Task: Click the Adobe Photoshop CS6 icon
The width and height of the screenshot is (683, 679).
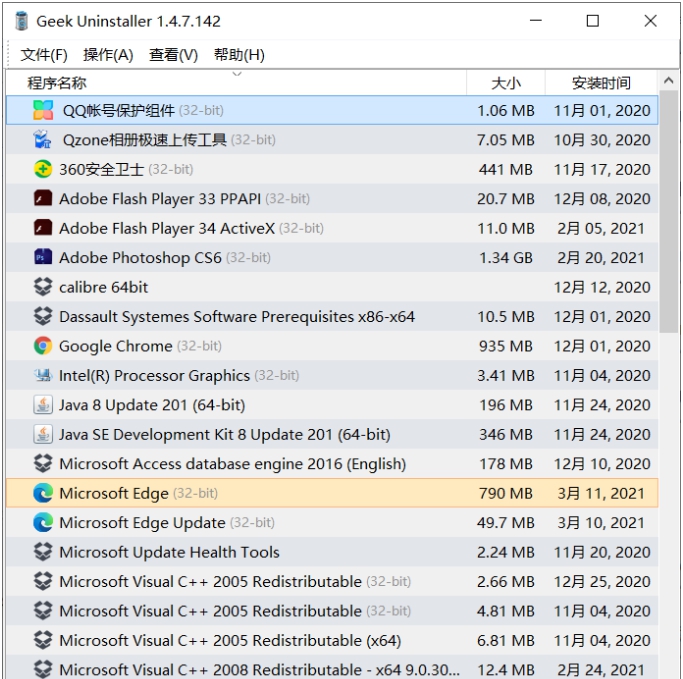Action: 43,257
